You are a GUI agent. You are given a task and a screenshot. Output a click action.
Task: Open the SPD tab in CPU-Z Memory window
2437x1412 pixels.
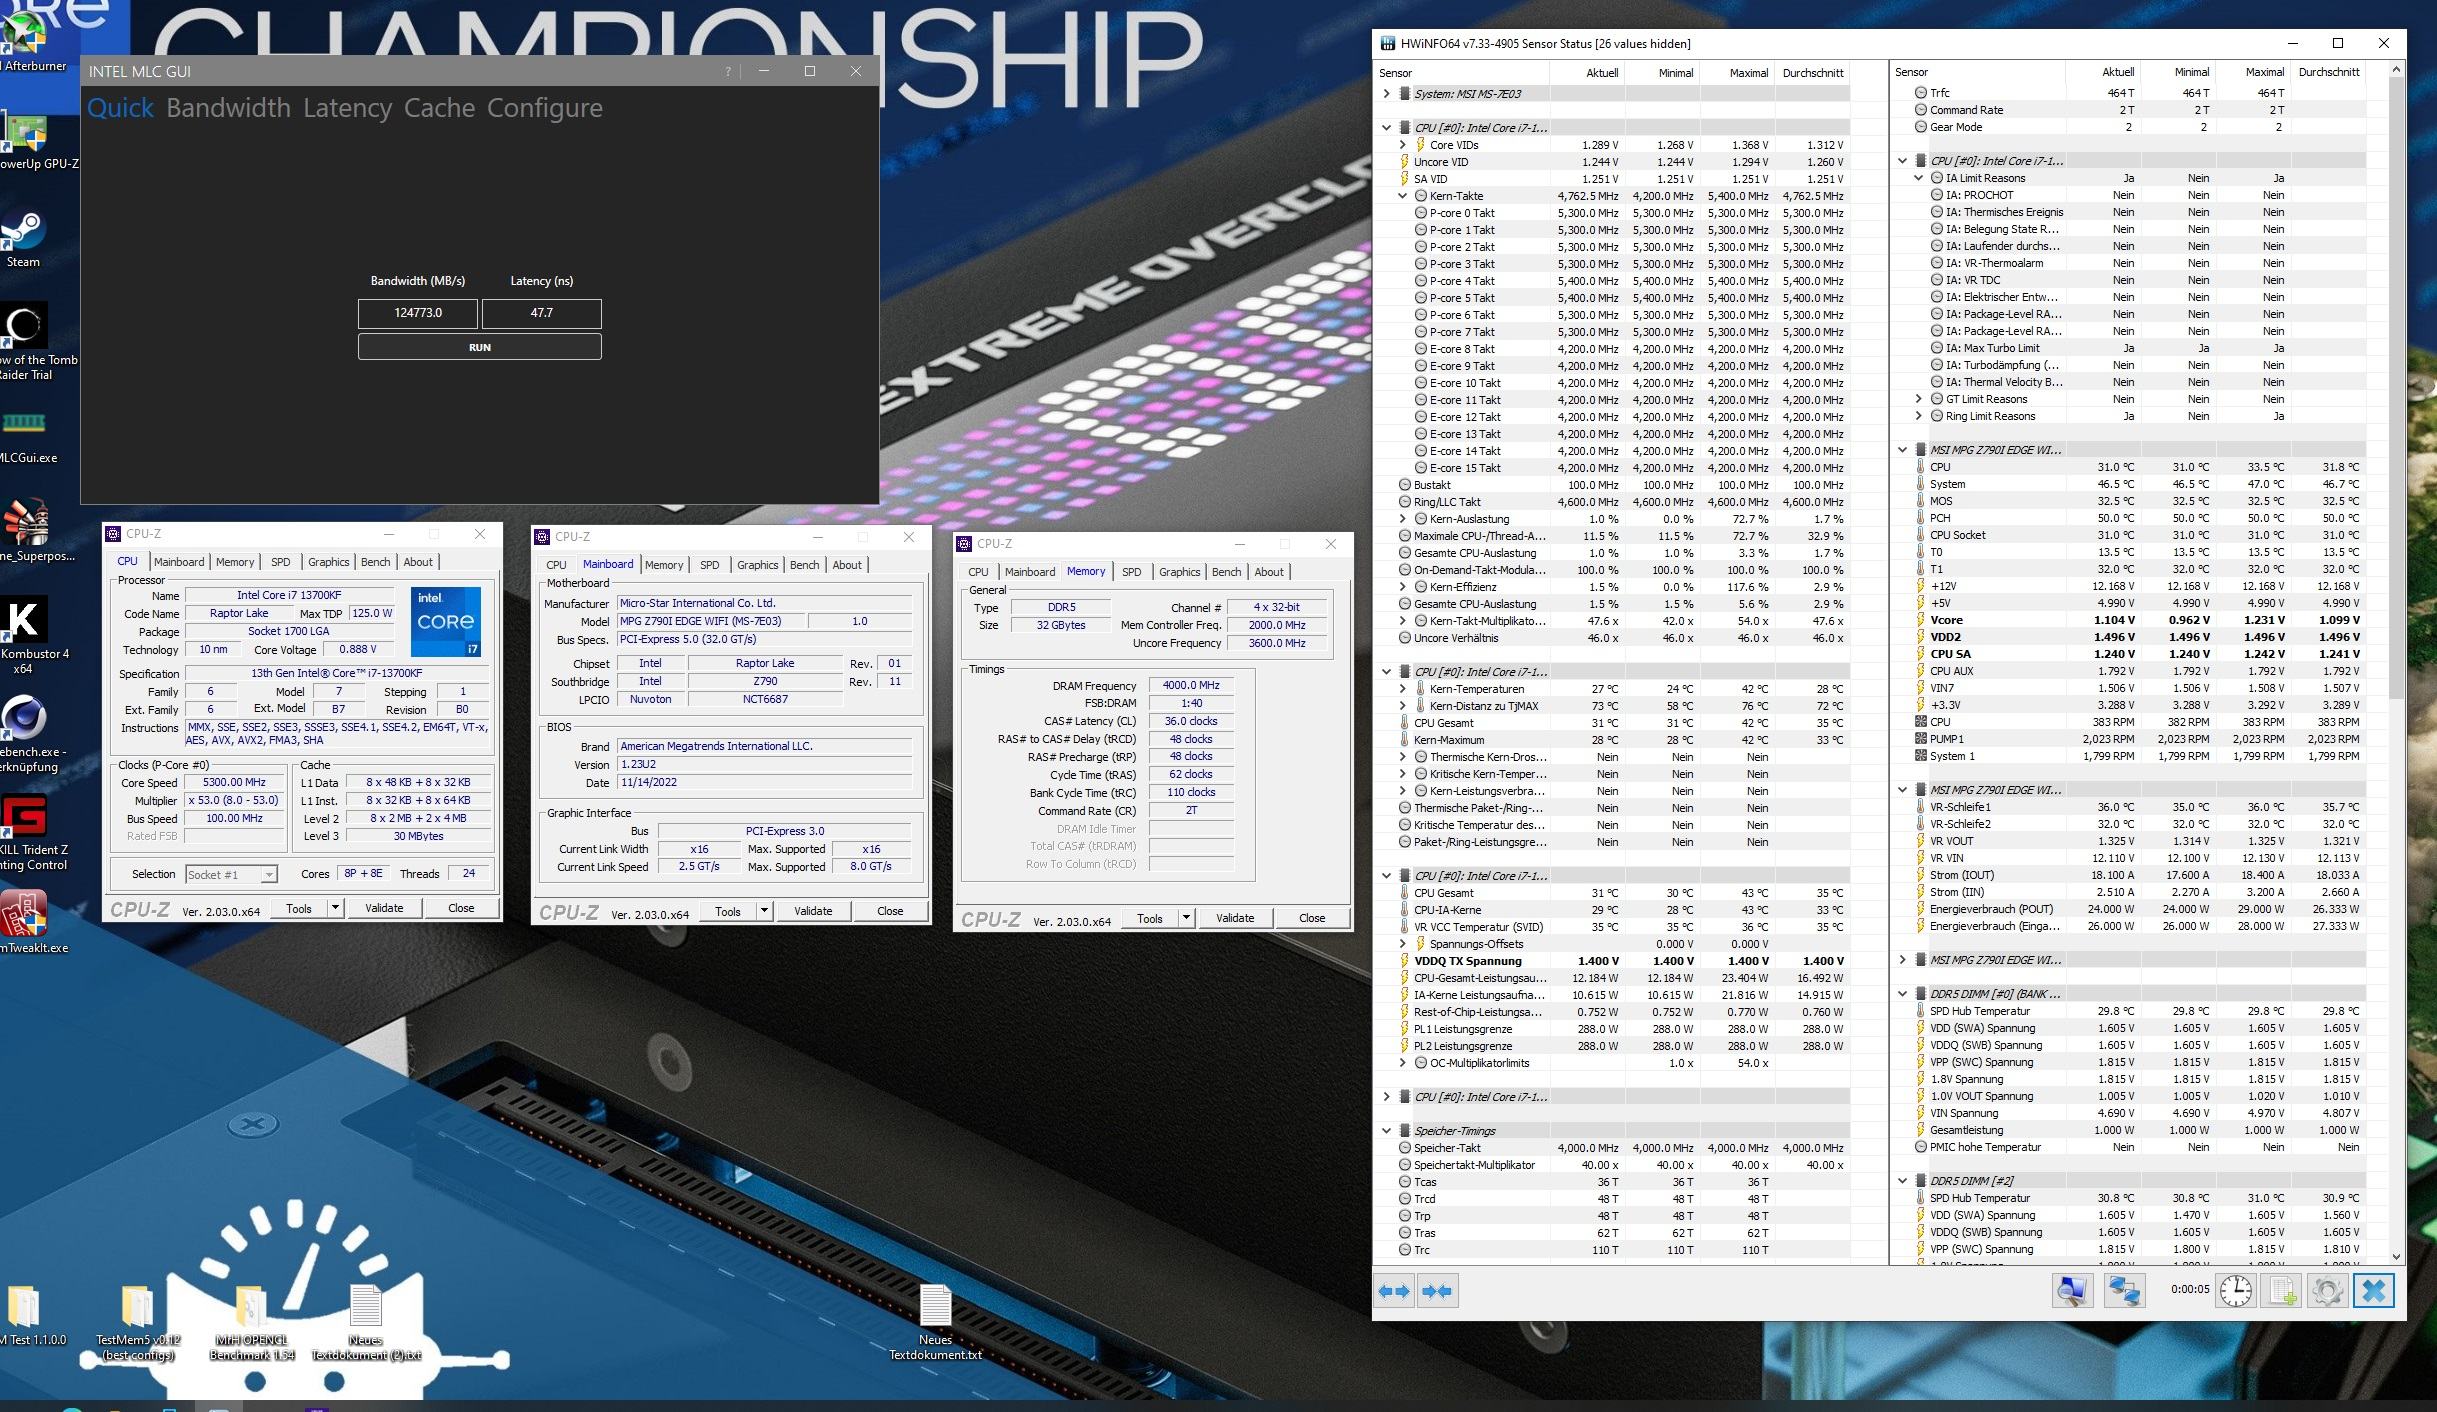[x=1131, y=572]
